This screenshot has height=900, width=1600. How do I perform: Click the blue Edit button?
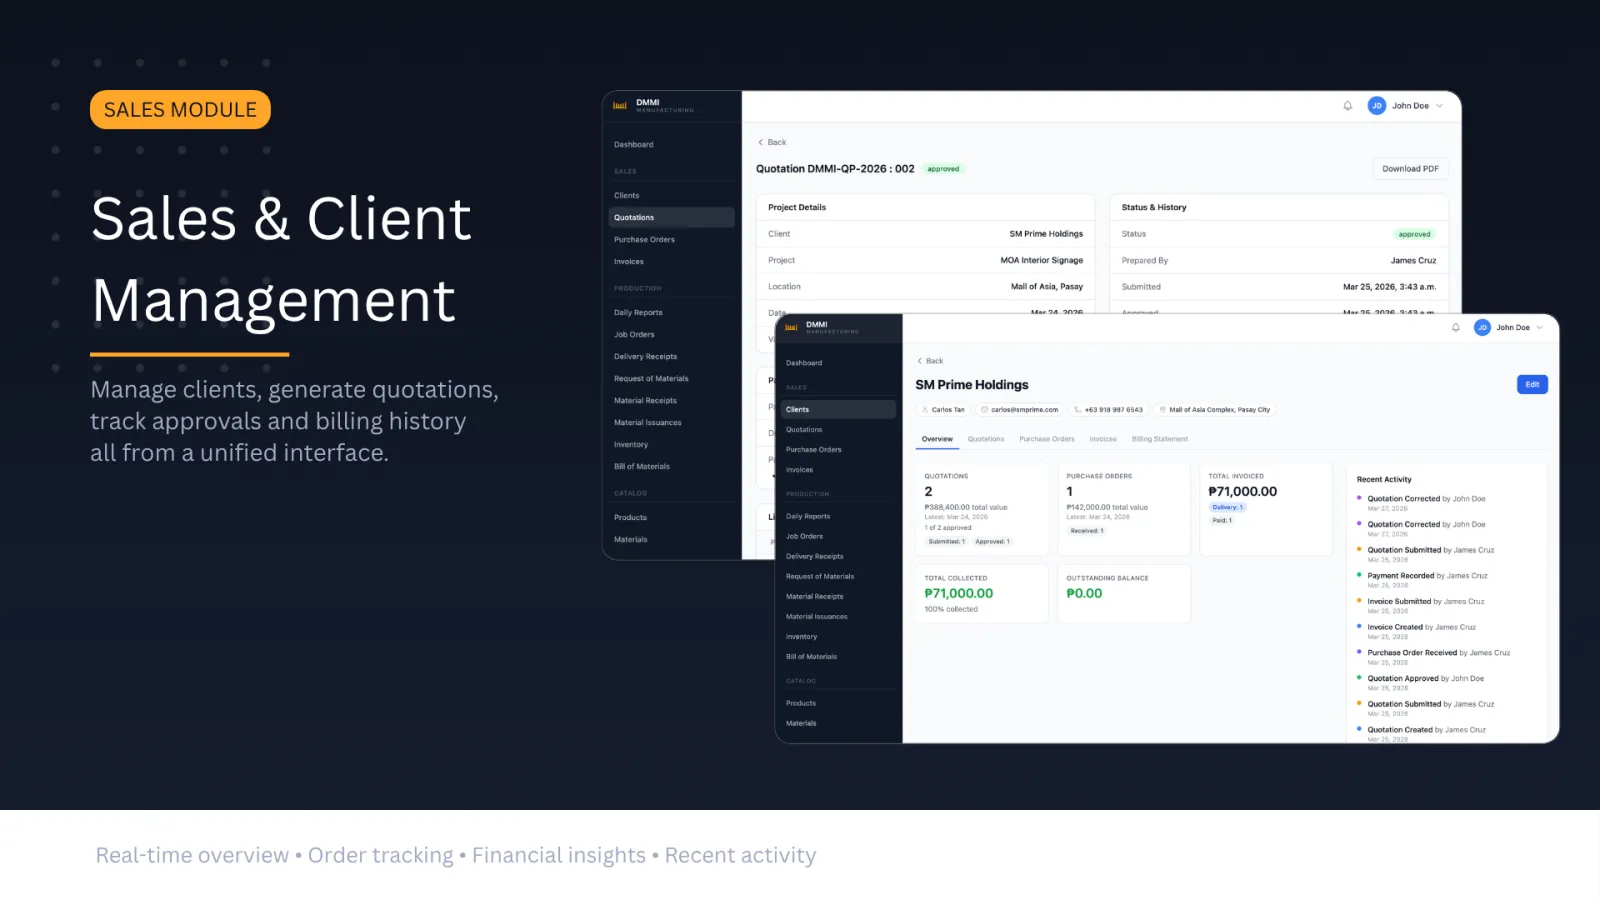pos(1532,385)
